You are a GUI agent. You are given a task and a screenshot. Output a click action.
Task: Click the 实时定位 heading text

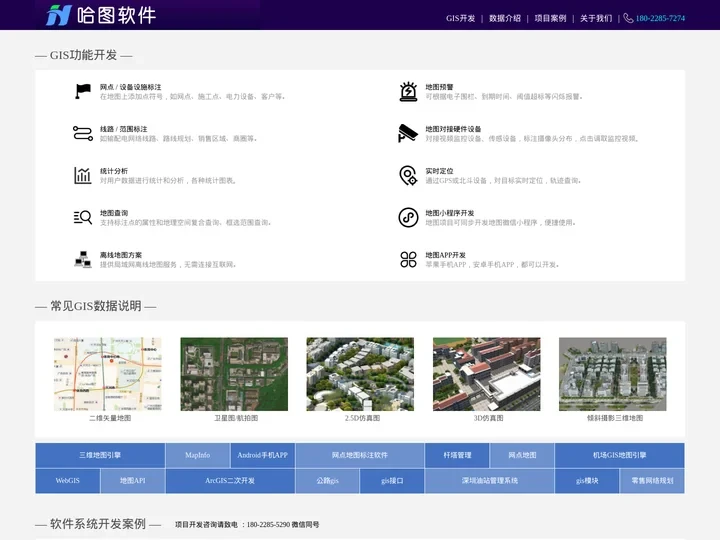(439, 171)
